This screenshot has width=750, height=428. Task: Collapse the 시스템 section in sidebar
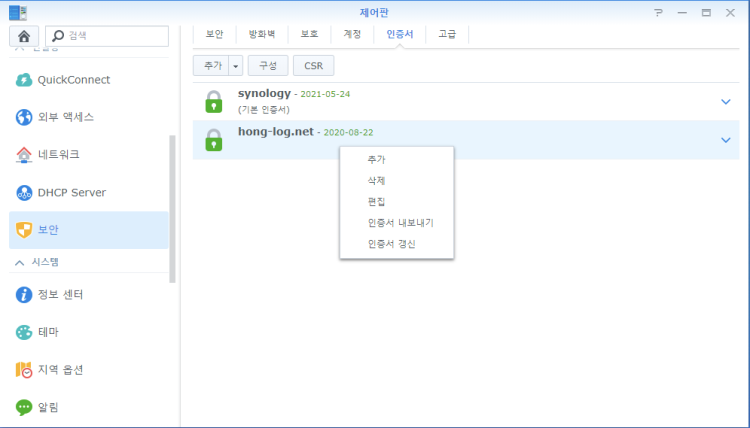18,262
